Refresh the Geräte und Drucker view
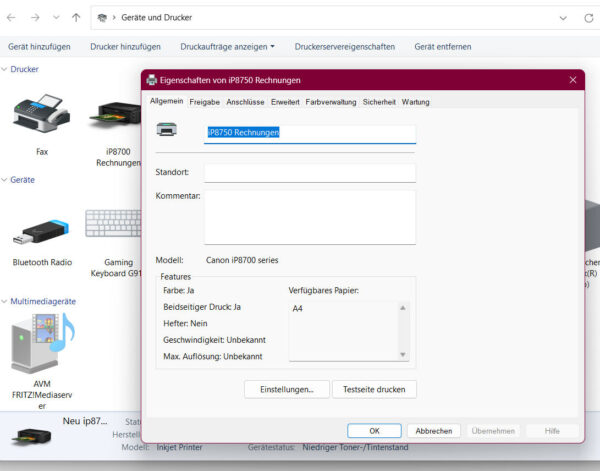This screenshot has height=471, width=600. (589, 18)
